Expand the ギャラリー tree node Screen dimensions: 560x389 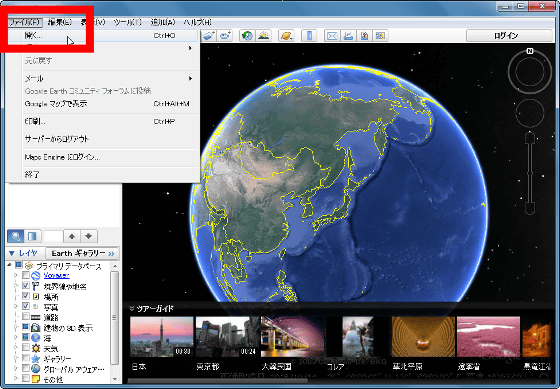[x=16, y=358]
